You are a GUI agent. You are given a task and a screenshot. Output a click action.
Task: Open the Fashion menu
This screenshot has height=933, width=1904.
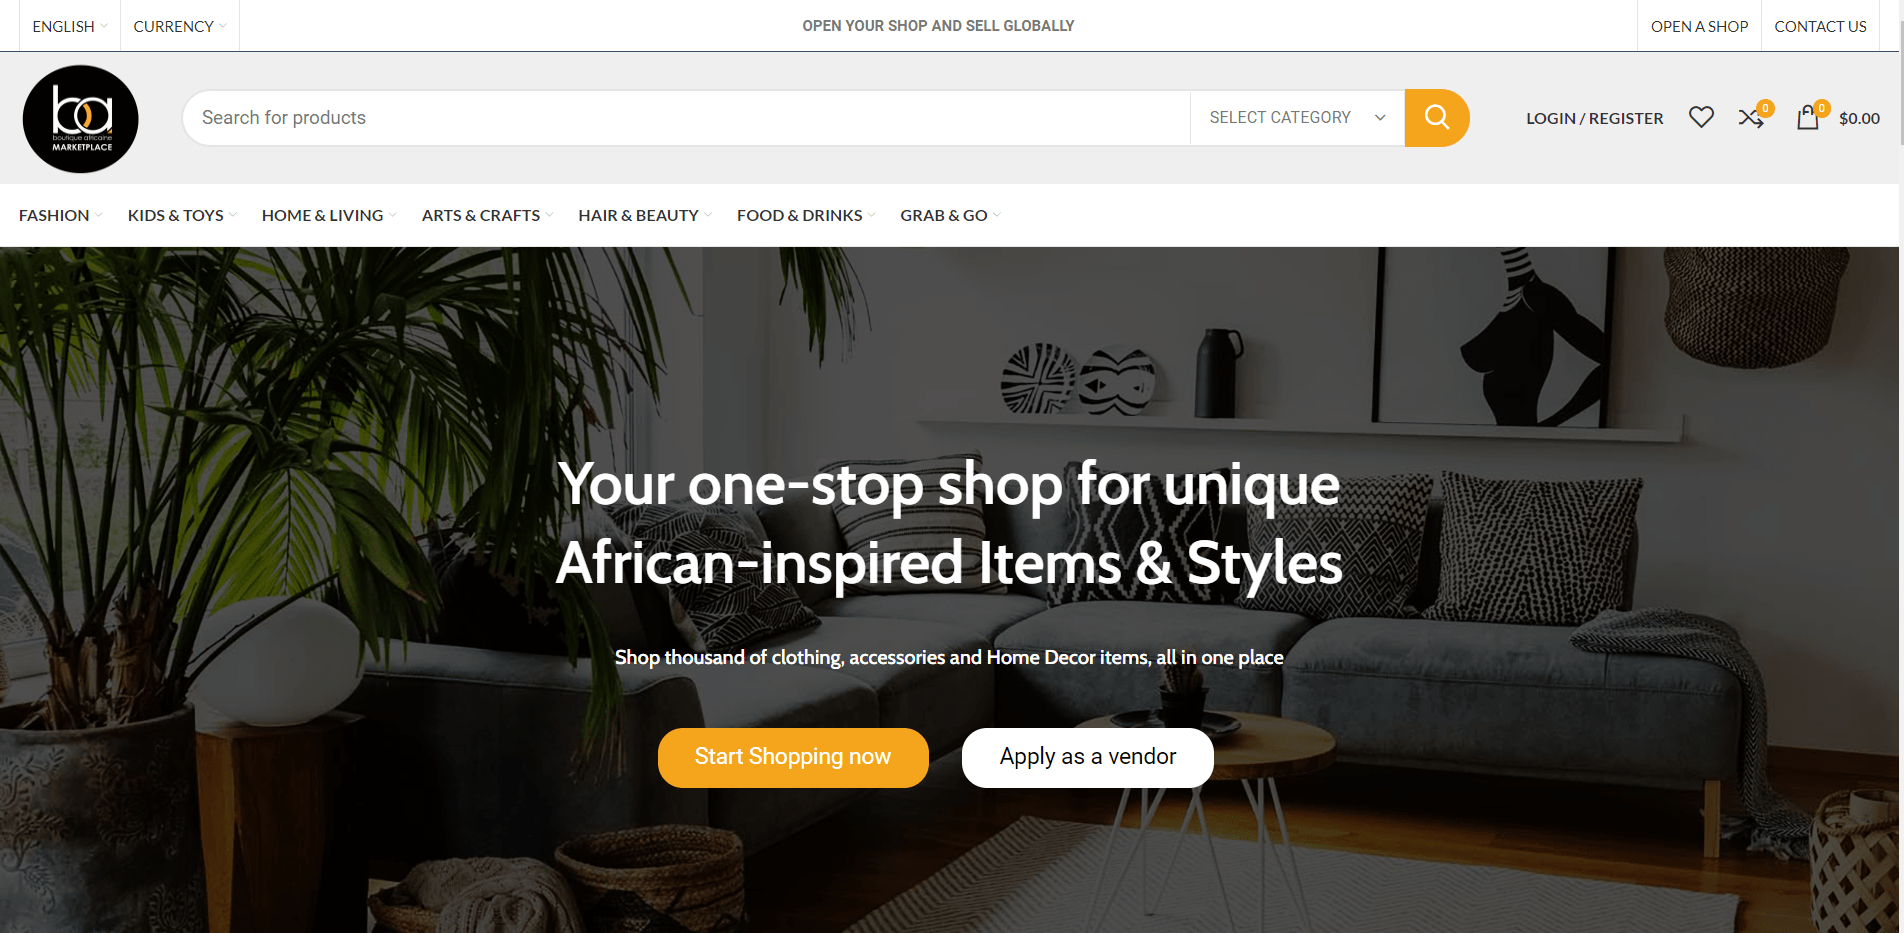tap(60, 215)
